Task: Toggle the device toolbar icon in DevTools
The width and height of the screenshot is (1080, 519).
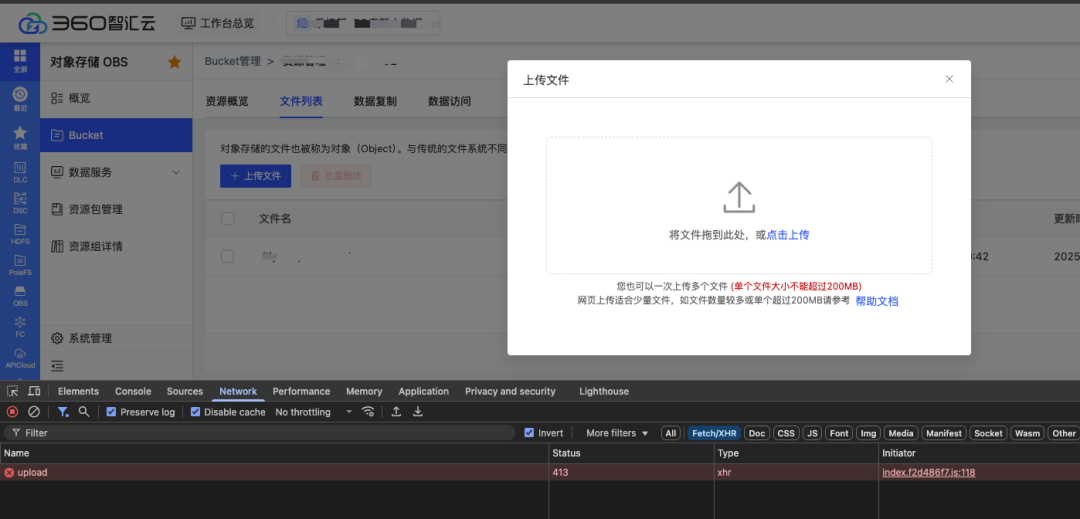Action: [34, 391]
